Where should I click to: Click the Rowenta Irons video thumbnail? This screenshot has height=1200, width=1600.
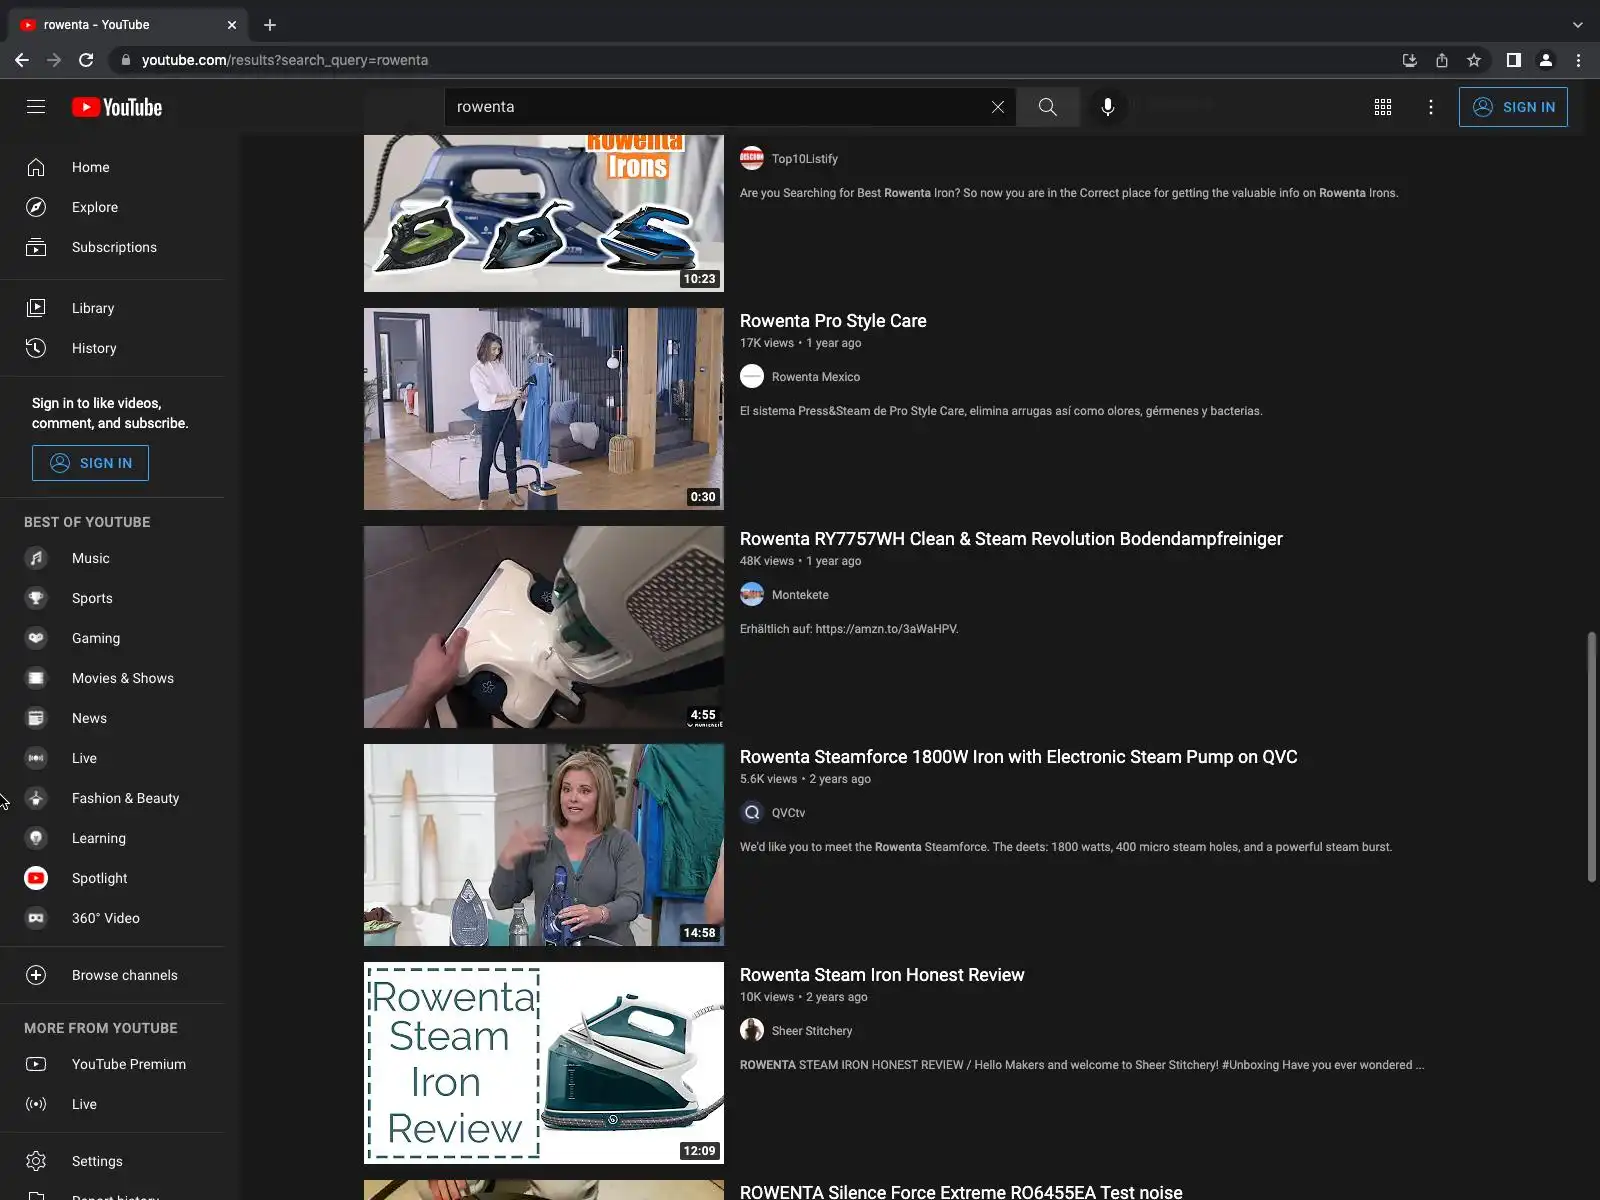544,213
